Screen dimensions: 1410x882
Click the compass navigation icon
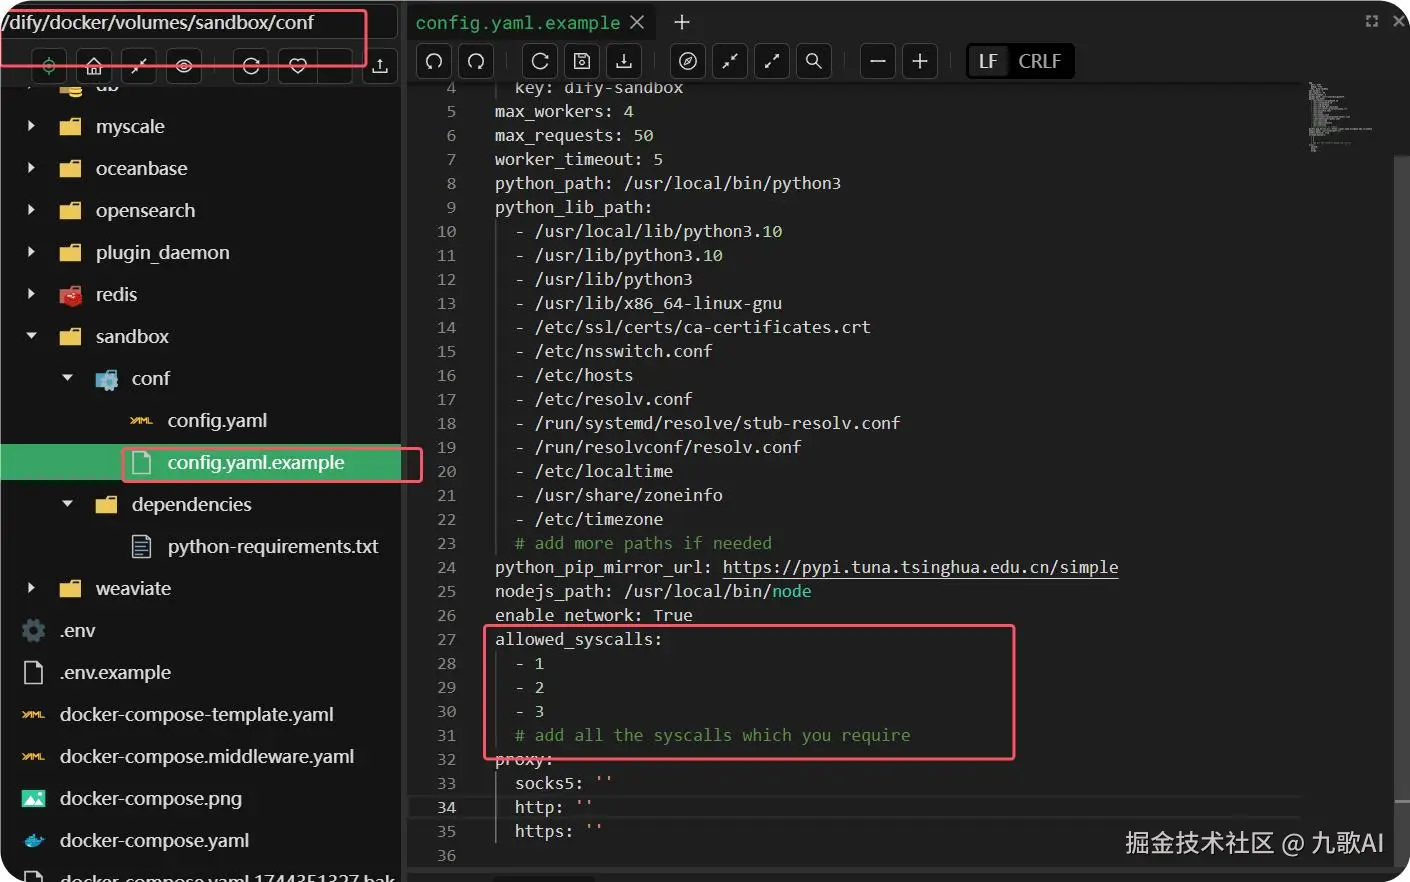[x=688, y=61]
